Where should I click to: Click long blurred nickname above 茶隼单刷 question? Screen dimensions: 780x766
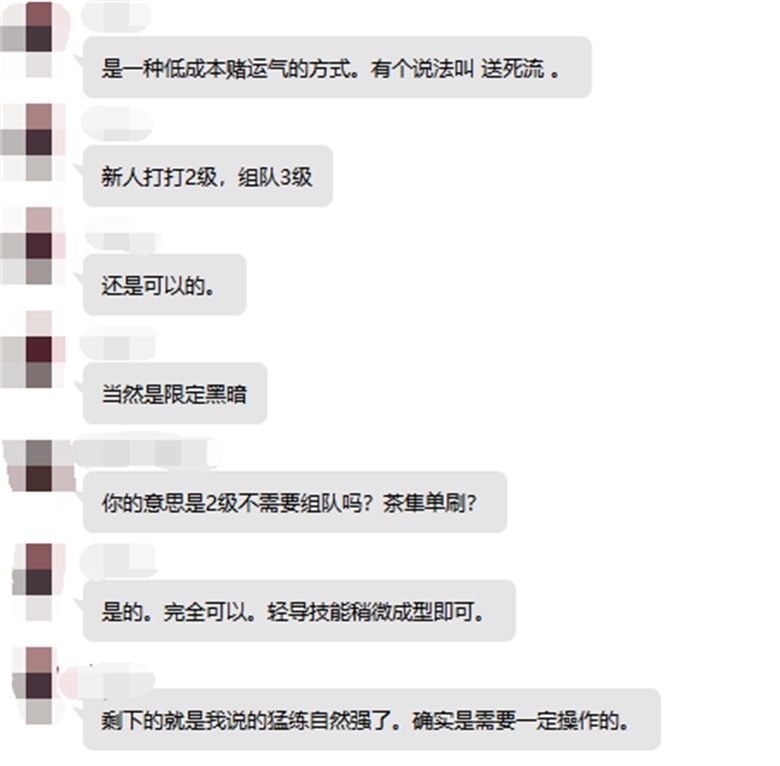tap(147, 453)
